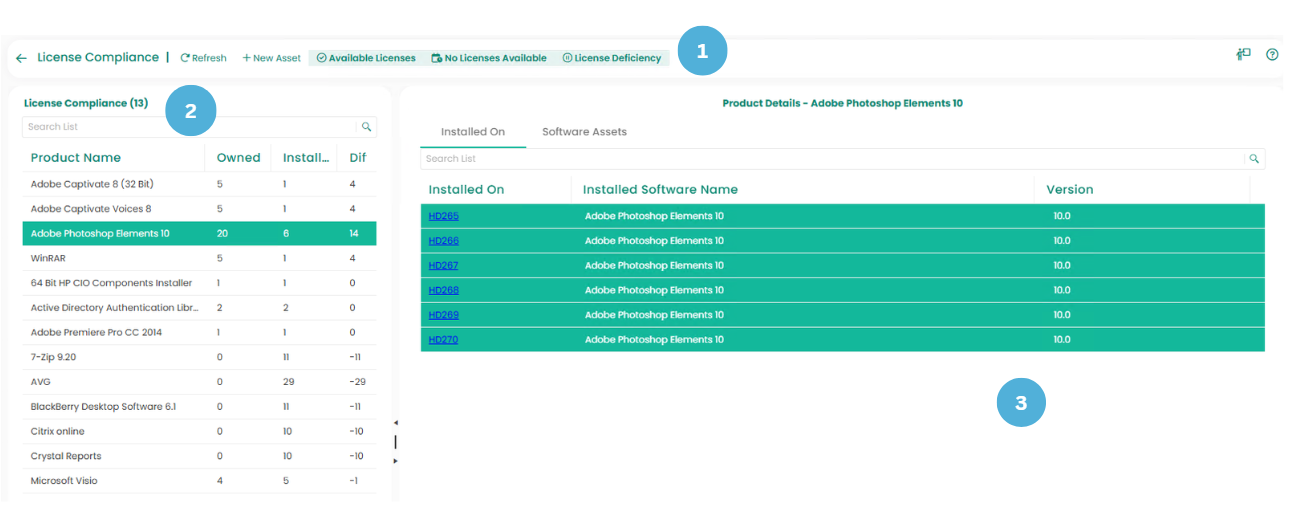Filter by No Licenses Available
Screen dimensions: 1303x507
(489, 58)
